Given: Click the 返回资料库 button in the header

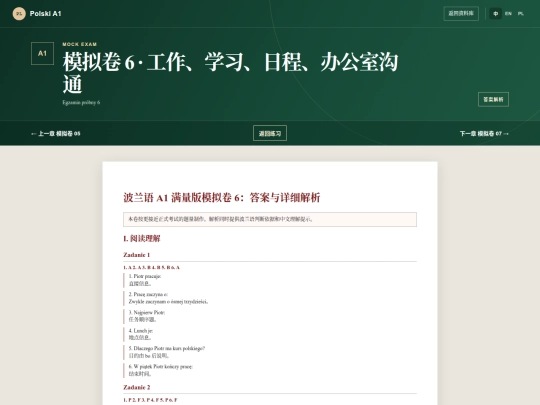Looking at the screenshot, I should 461,13.
